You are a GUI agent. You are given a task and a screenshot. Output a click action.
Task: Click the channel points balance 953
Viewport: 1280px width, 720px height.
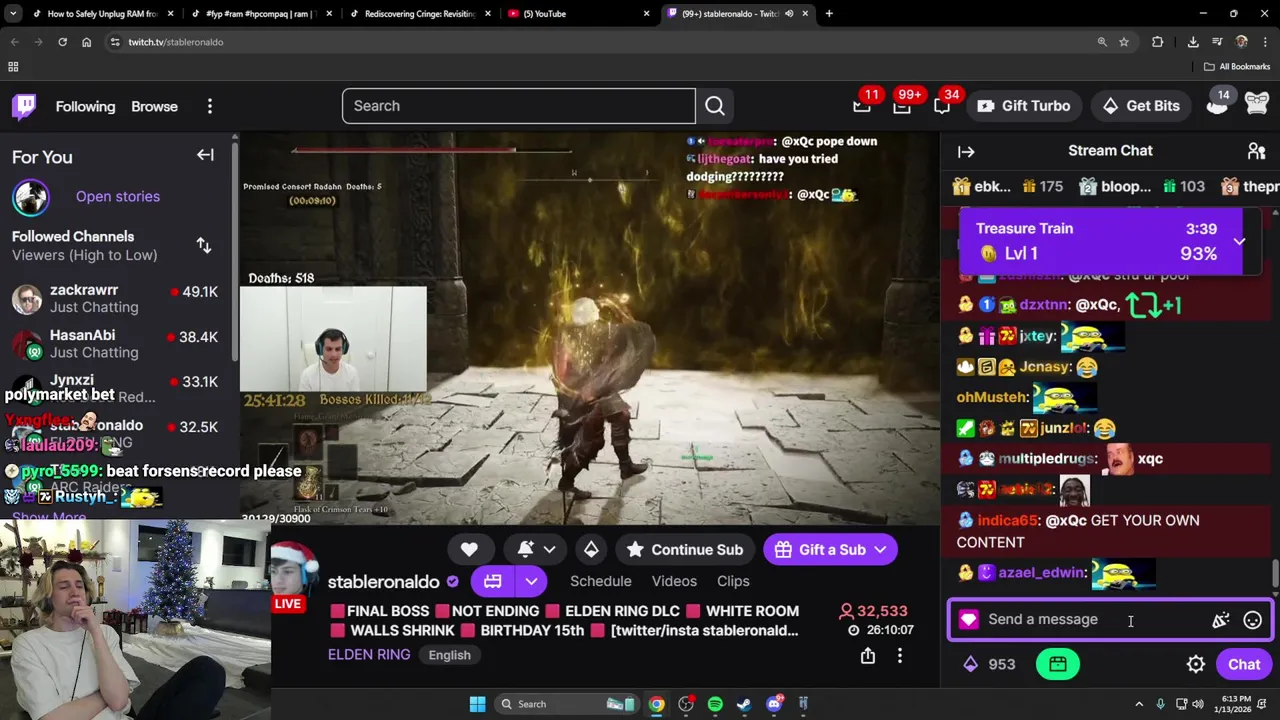click(990, 664)
